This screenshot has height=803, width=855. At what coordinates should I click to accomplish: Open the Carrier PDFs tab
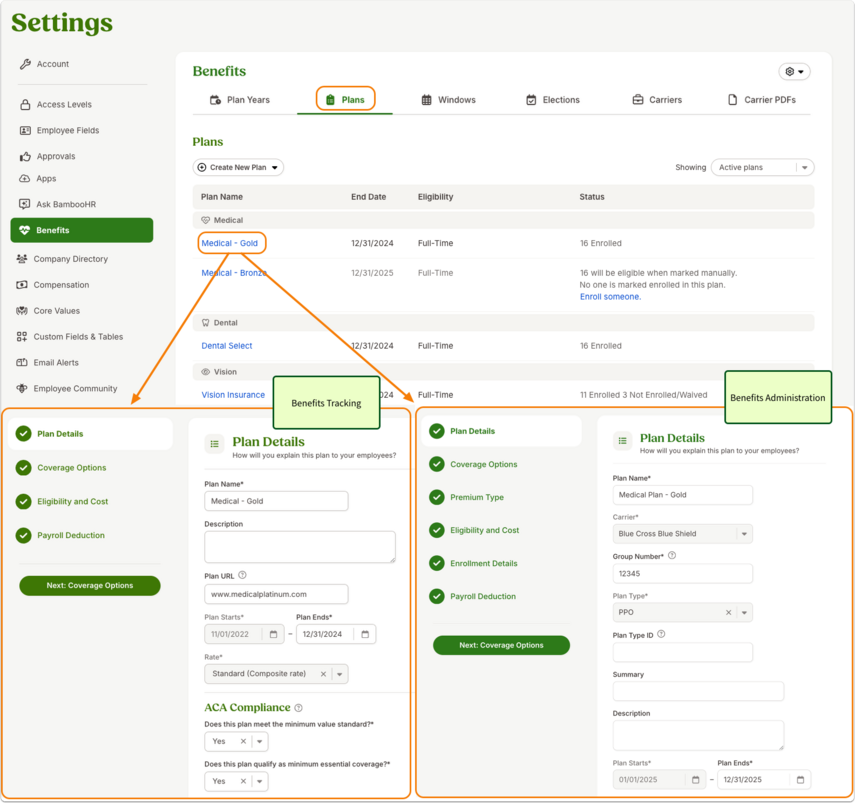762,100
